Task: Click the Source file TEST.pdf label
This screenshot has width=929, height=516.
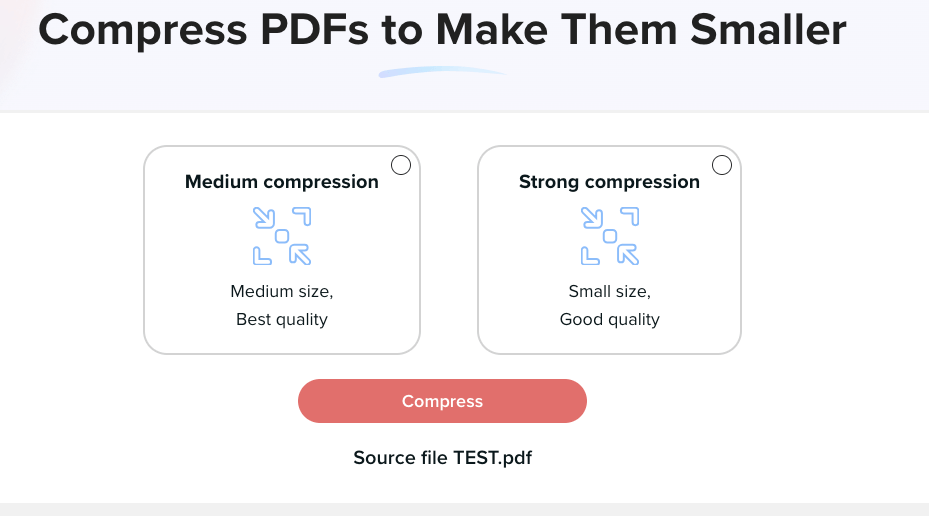Action: point(443,458)
